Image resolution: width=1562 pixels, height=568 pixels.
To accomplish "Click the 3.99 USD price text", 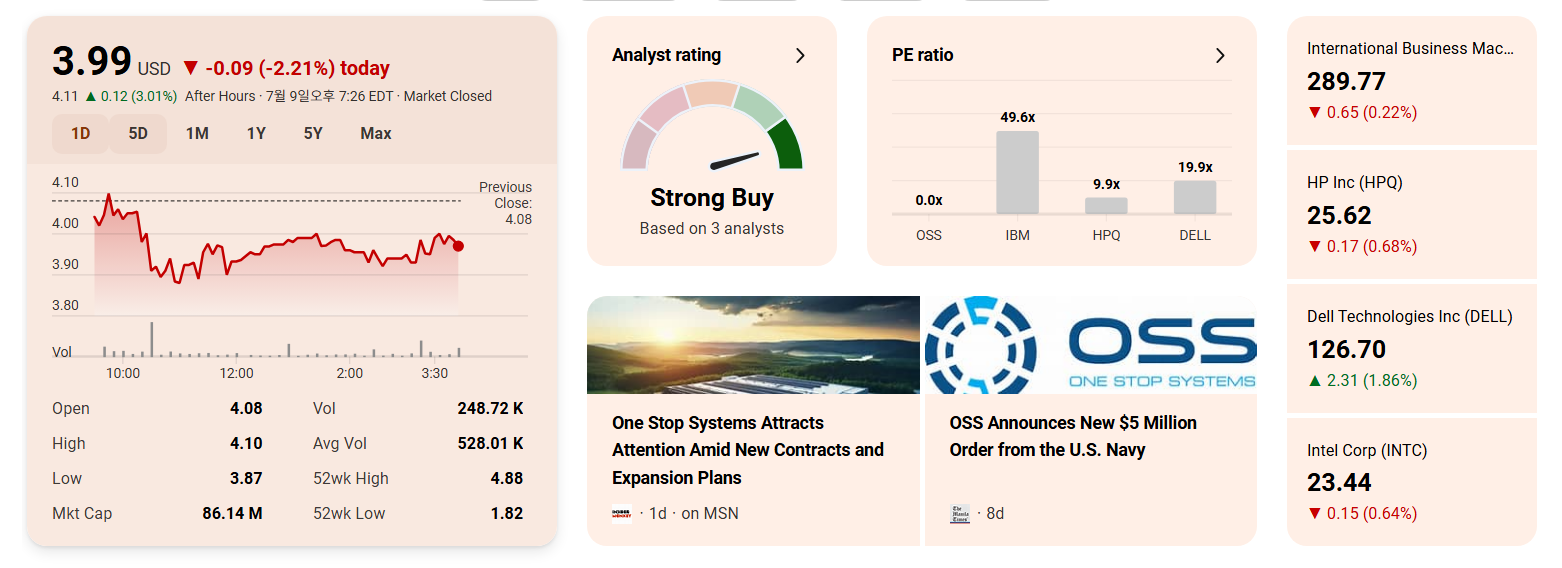I will (x=111, y=63).
